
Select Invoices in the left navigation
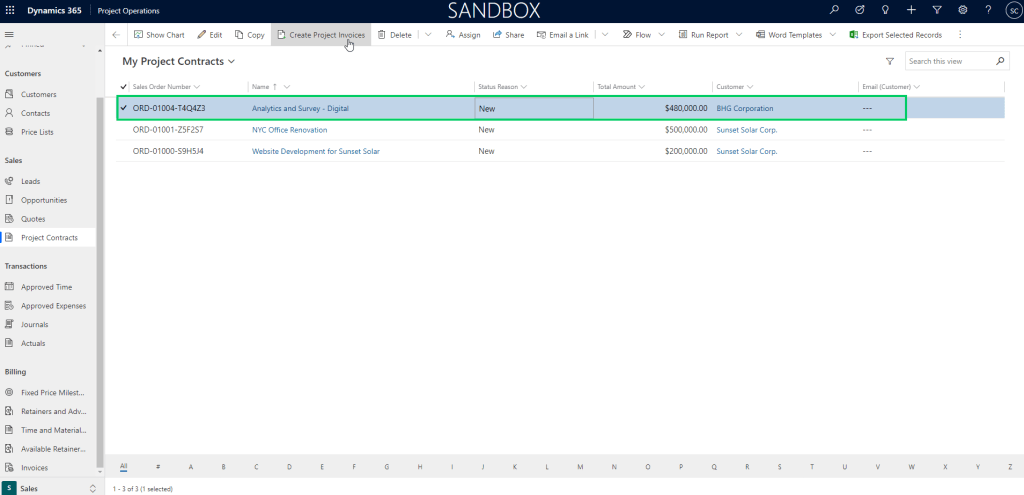pos(34,467)
